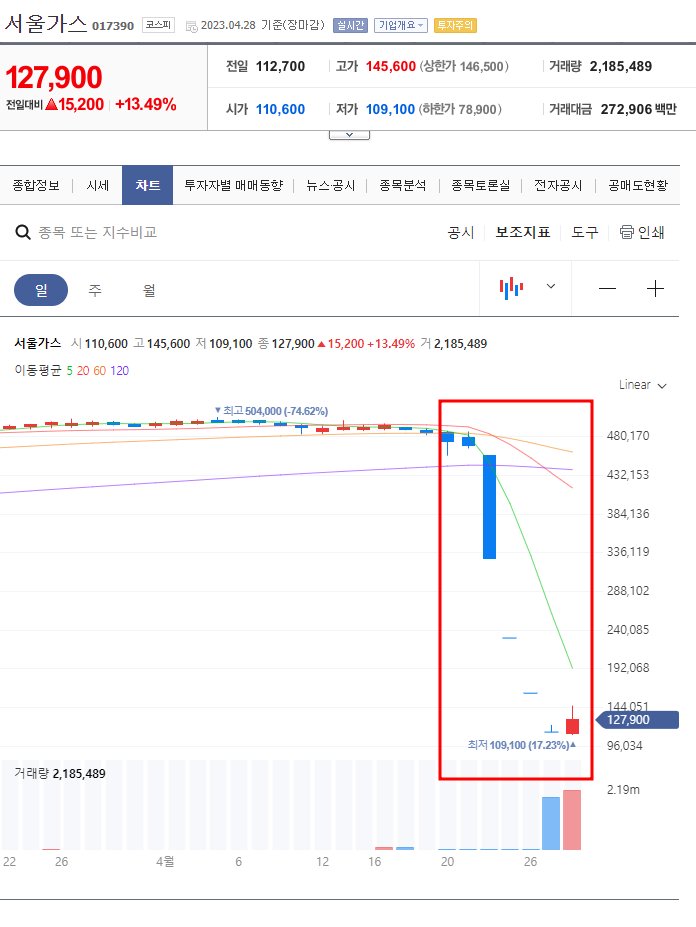Open the 종목토론실 tab
The width and height of the screenshot is (696, 927).
click(x=480, y=186)
